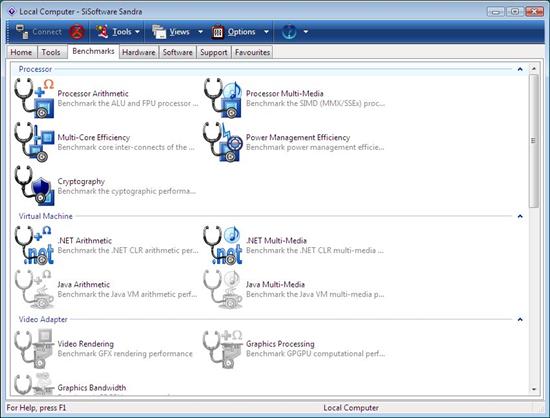Open the Tools toolbar dropdown
Screen dimensions: 550x418
click(119, 32)
